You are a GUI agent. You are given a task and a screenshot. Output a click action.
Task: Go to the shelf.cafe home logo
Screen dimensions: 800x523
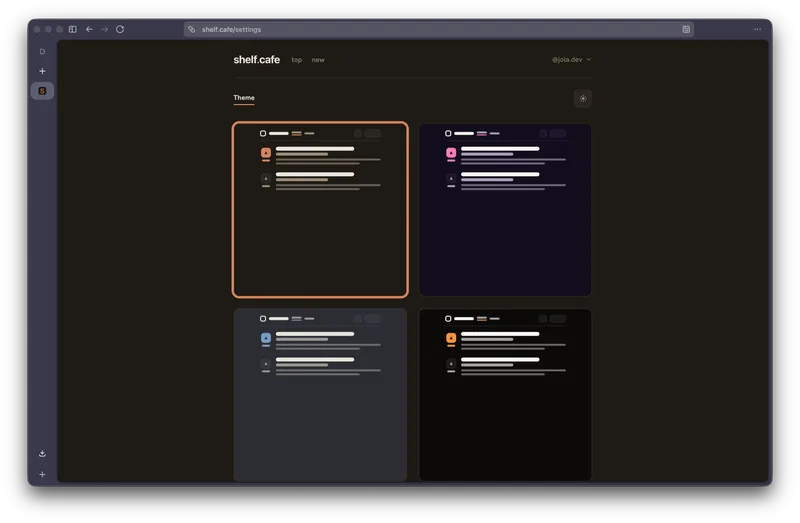point(257,60)
